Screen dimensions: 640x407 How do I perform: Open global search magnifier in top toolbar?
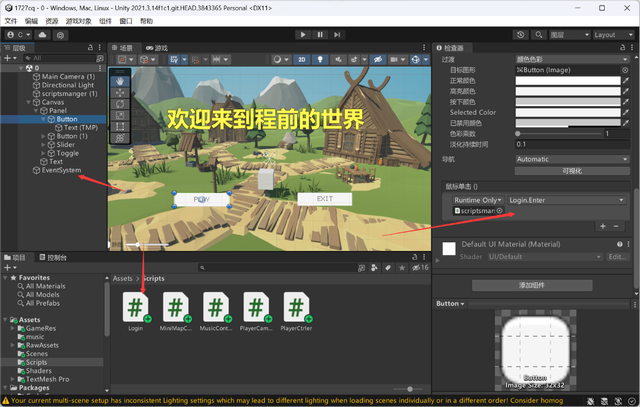pyautogui.click(x=539, y=35)
